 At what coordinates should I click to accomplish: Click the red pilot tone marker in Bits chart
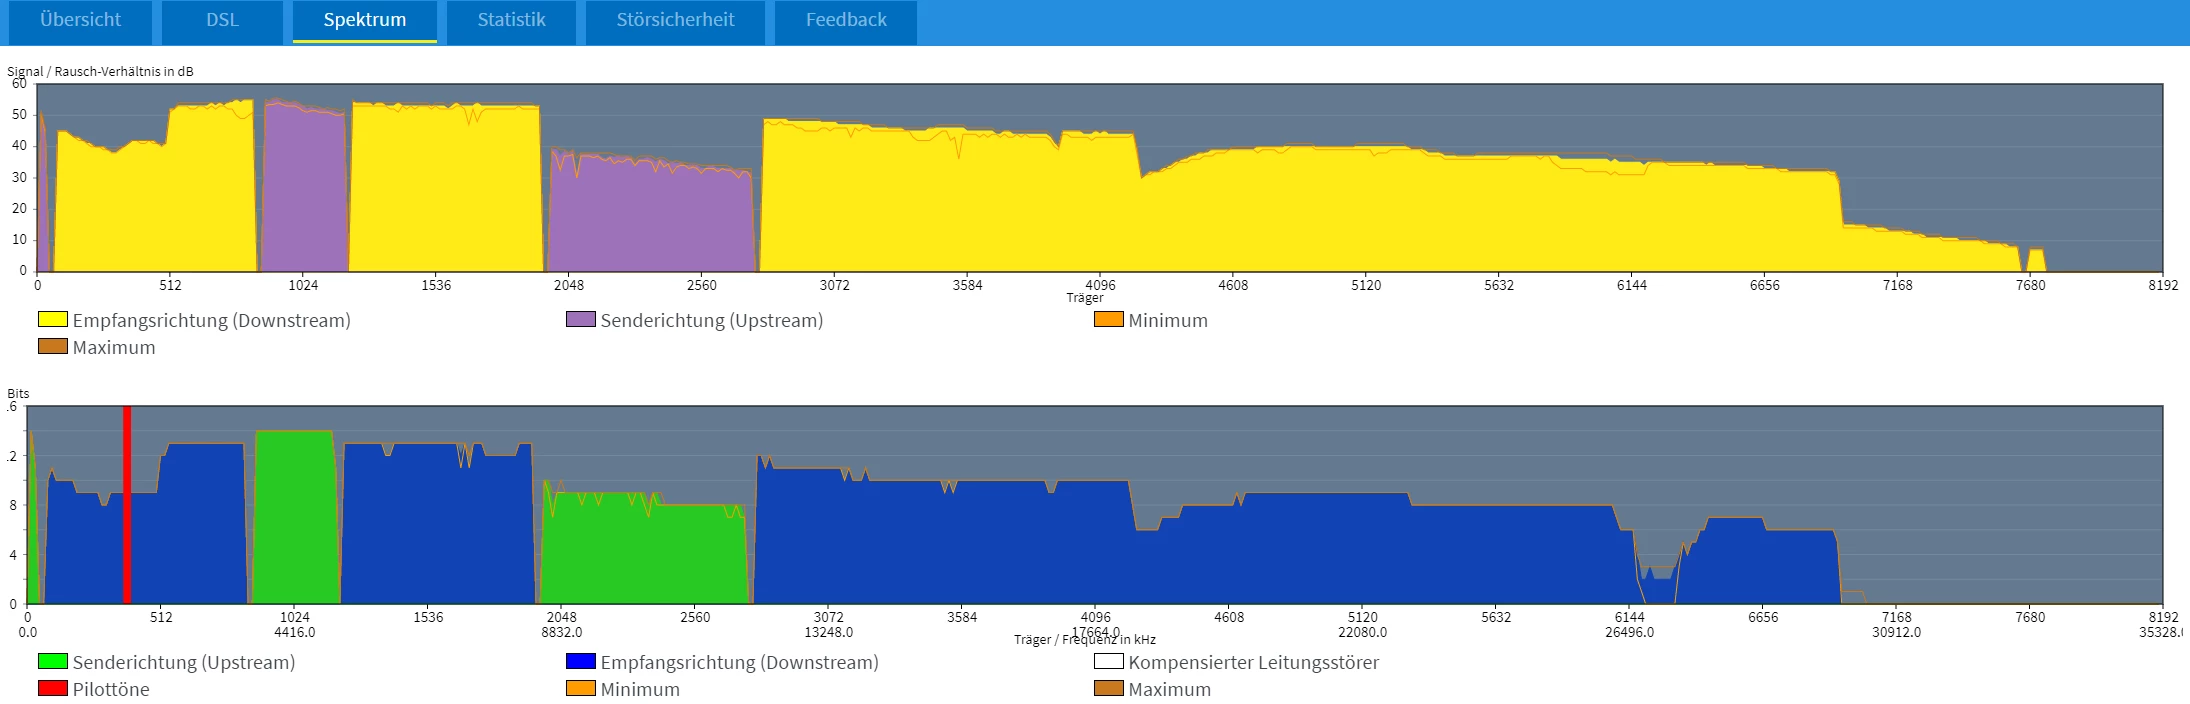127,505
